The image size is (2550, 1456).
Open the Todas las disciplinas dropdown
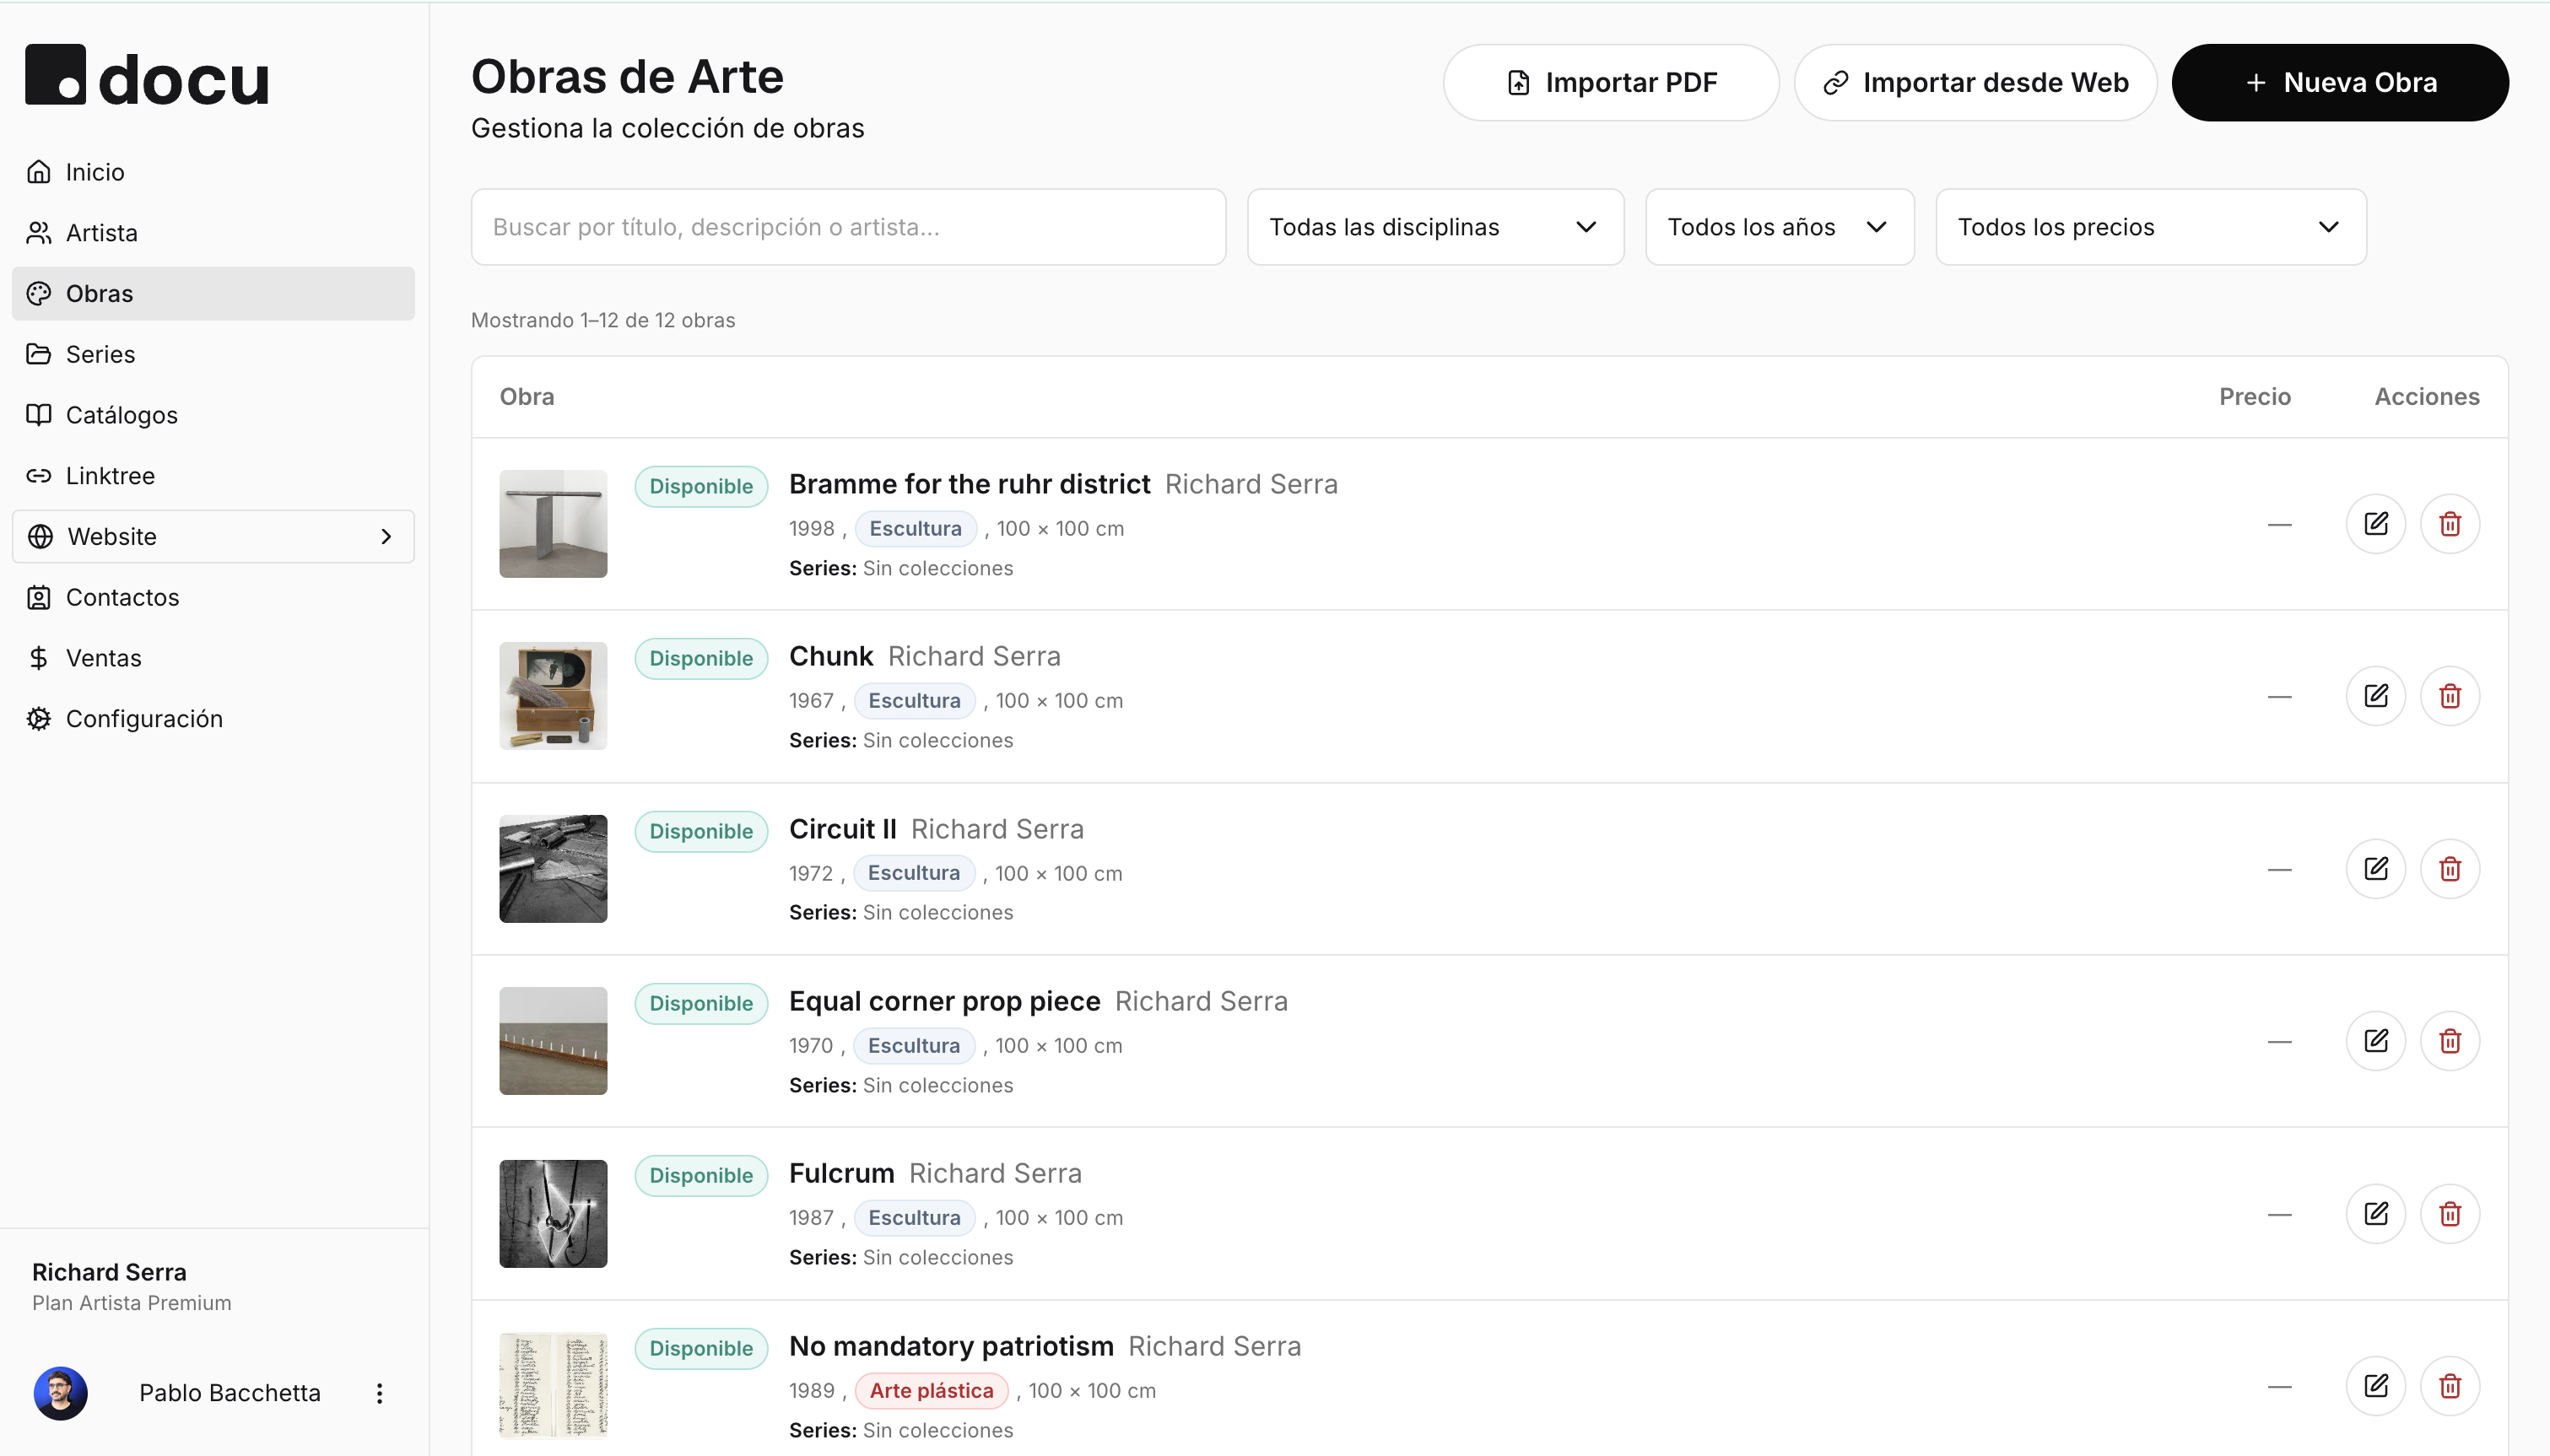(1435, 227)
